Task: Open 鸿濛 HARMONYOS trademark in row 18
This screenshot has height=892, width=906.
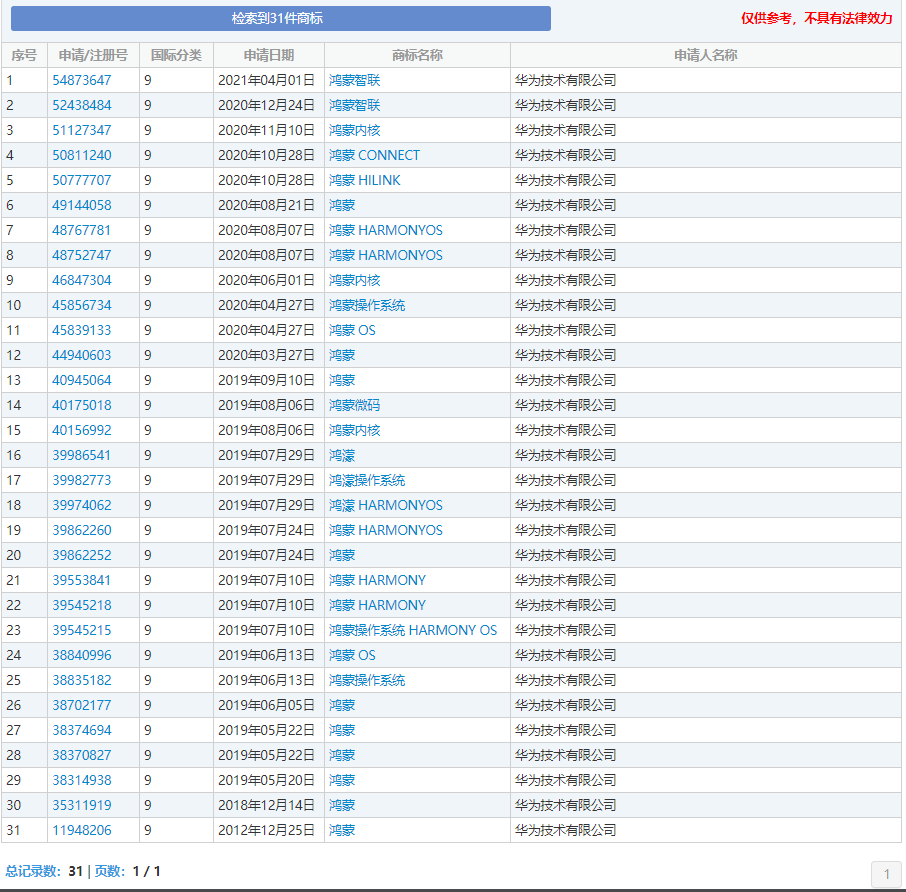Action: pyautogui.click(x=386, y=506)
